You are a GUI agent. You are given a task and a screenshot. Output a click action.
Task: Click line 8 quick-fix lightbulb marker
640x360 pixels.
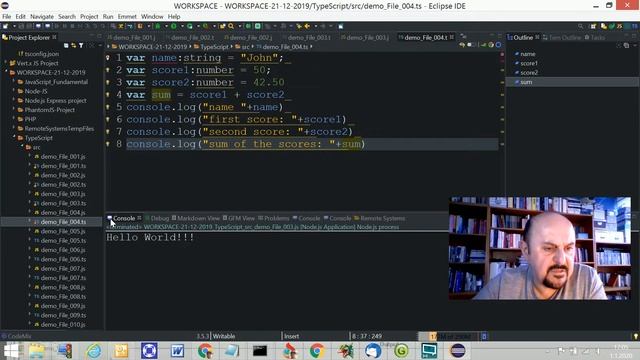click(108, 144)
